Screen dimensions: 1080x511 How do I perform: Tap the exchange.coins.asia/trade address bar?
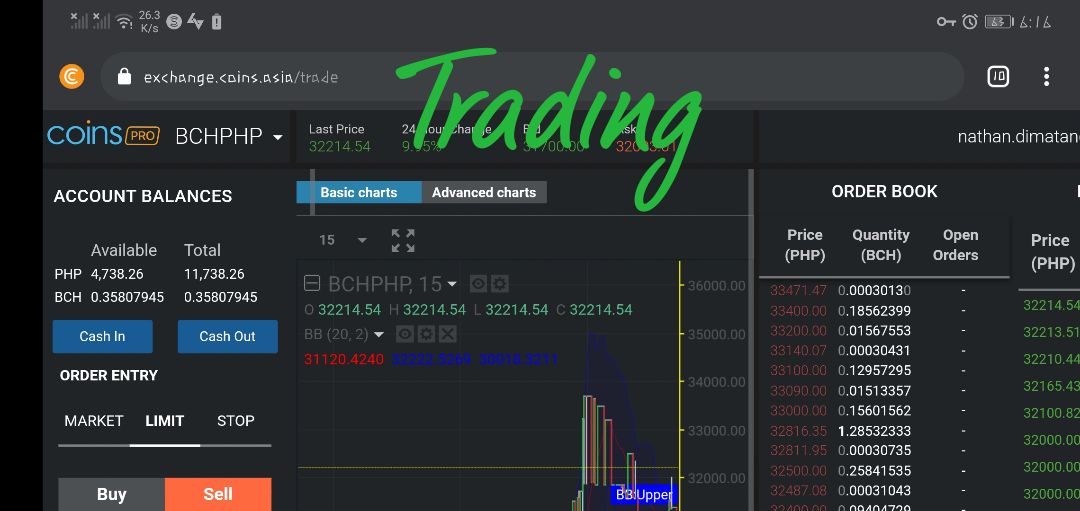pyautogui.click(x=532, y=76)
